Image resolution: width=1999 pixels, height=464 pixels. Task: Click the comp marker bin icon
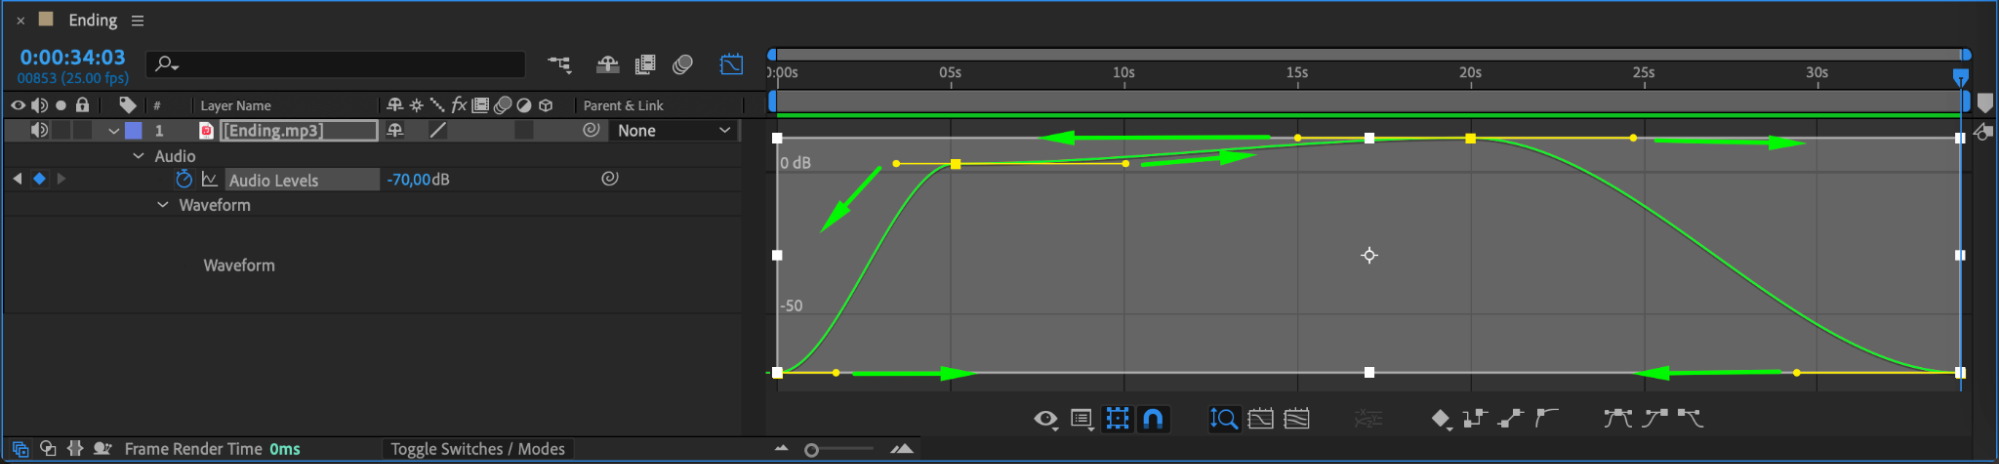[x=1985, y=103]
